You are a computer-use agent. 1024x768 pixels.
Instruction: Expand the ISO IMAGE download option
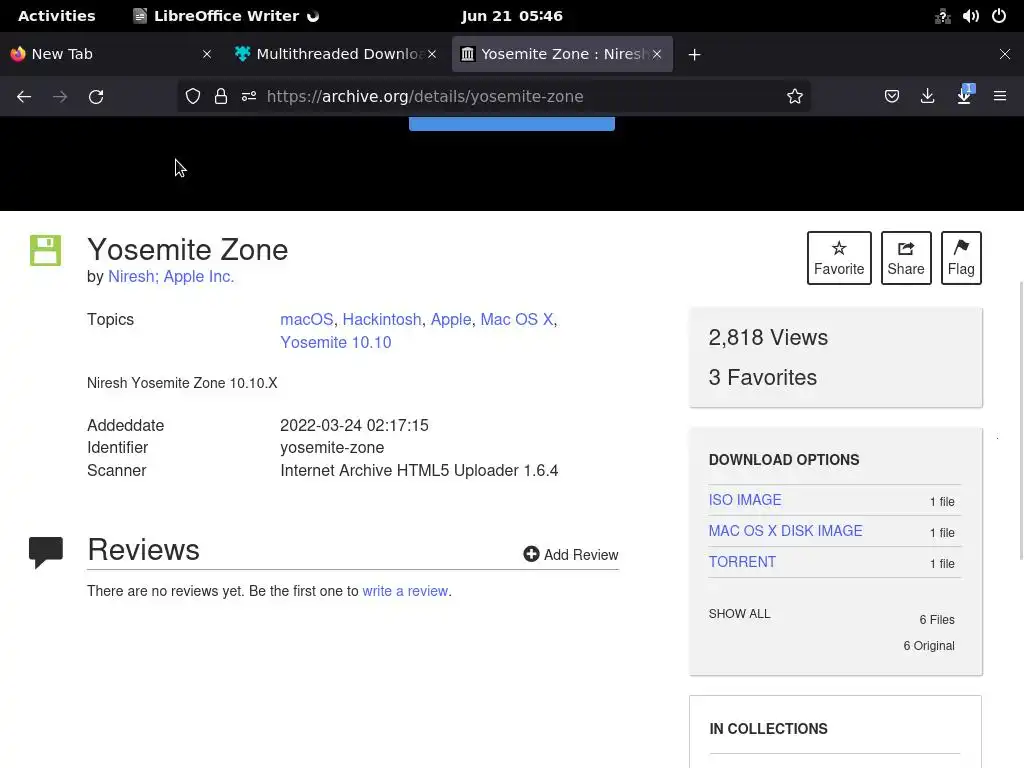(x=745, y=500)
